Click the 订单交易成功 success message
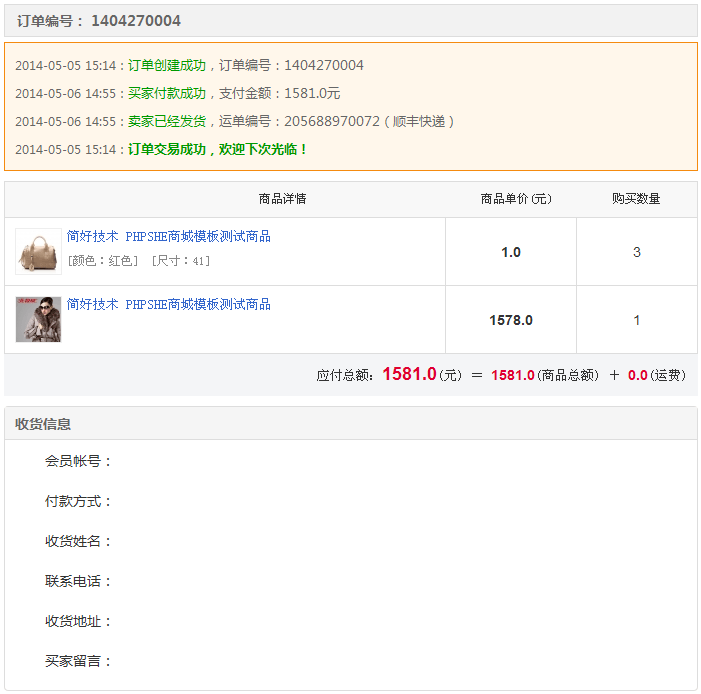Image resolution: width=701 pixels, height=694 pixels. click(x=217, y=150)
